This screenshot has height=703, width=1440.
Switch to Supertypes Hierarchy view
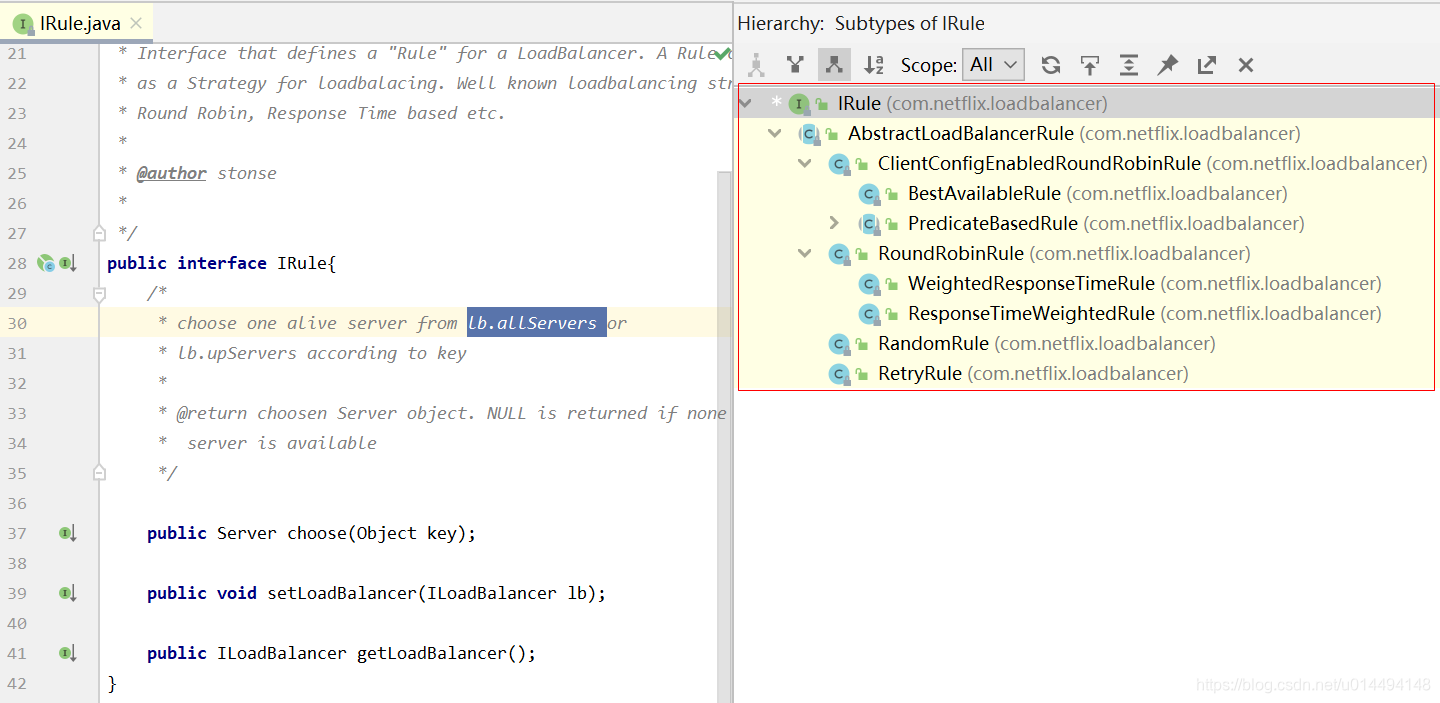795,65
